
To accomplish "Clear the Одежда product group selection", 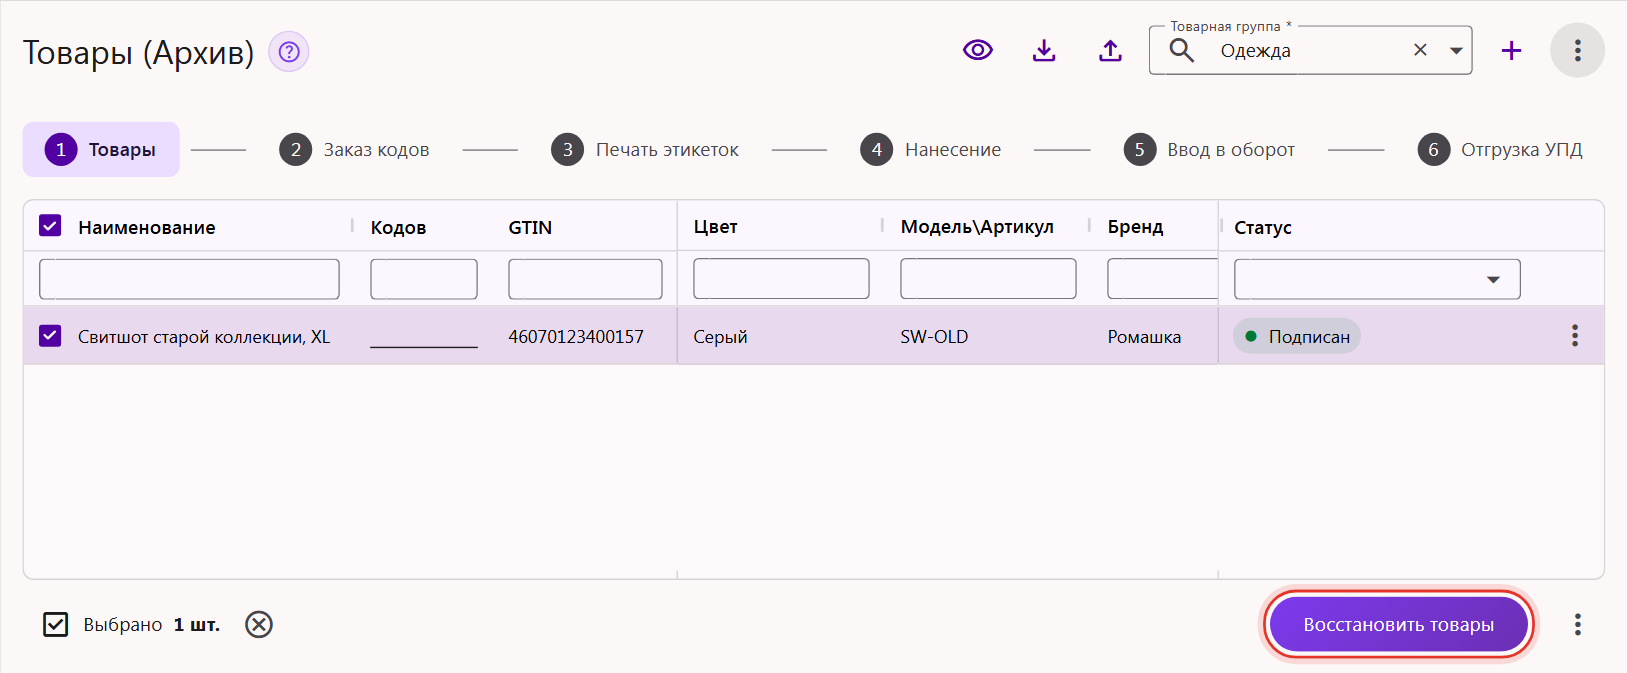I will point(1420,50).
